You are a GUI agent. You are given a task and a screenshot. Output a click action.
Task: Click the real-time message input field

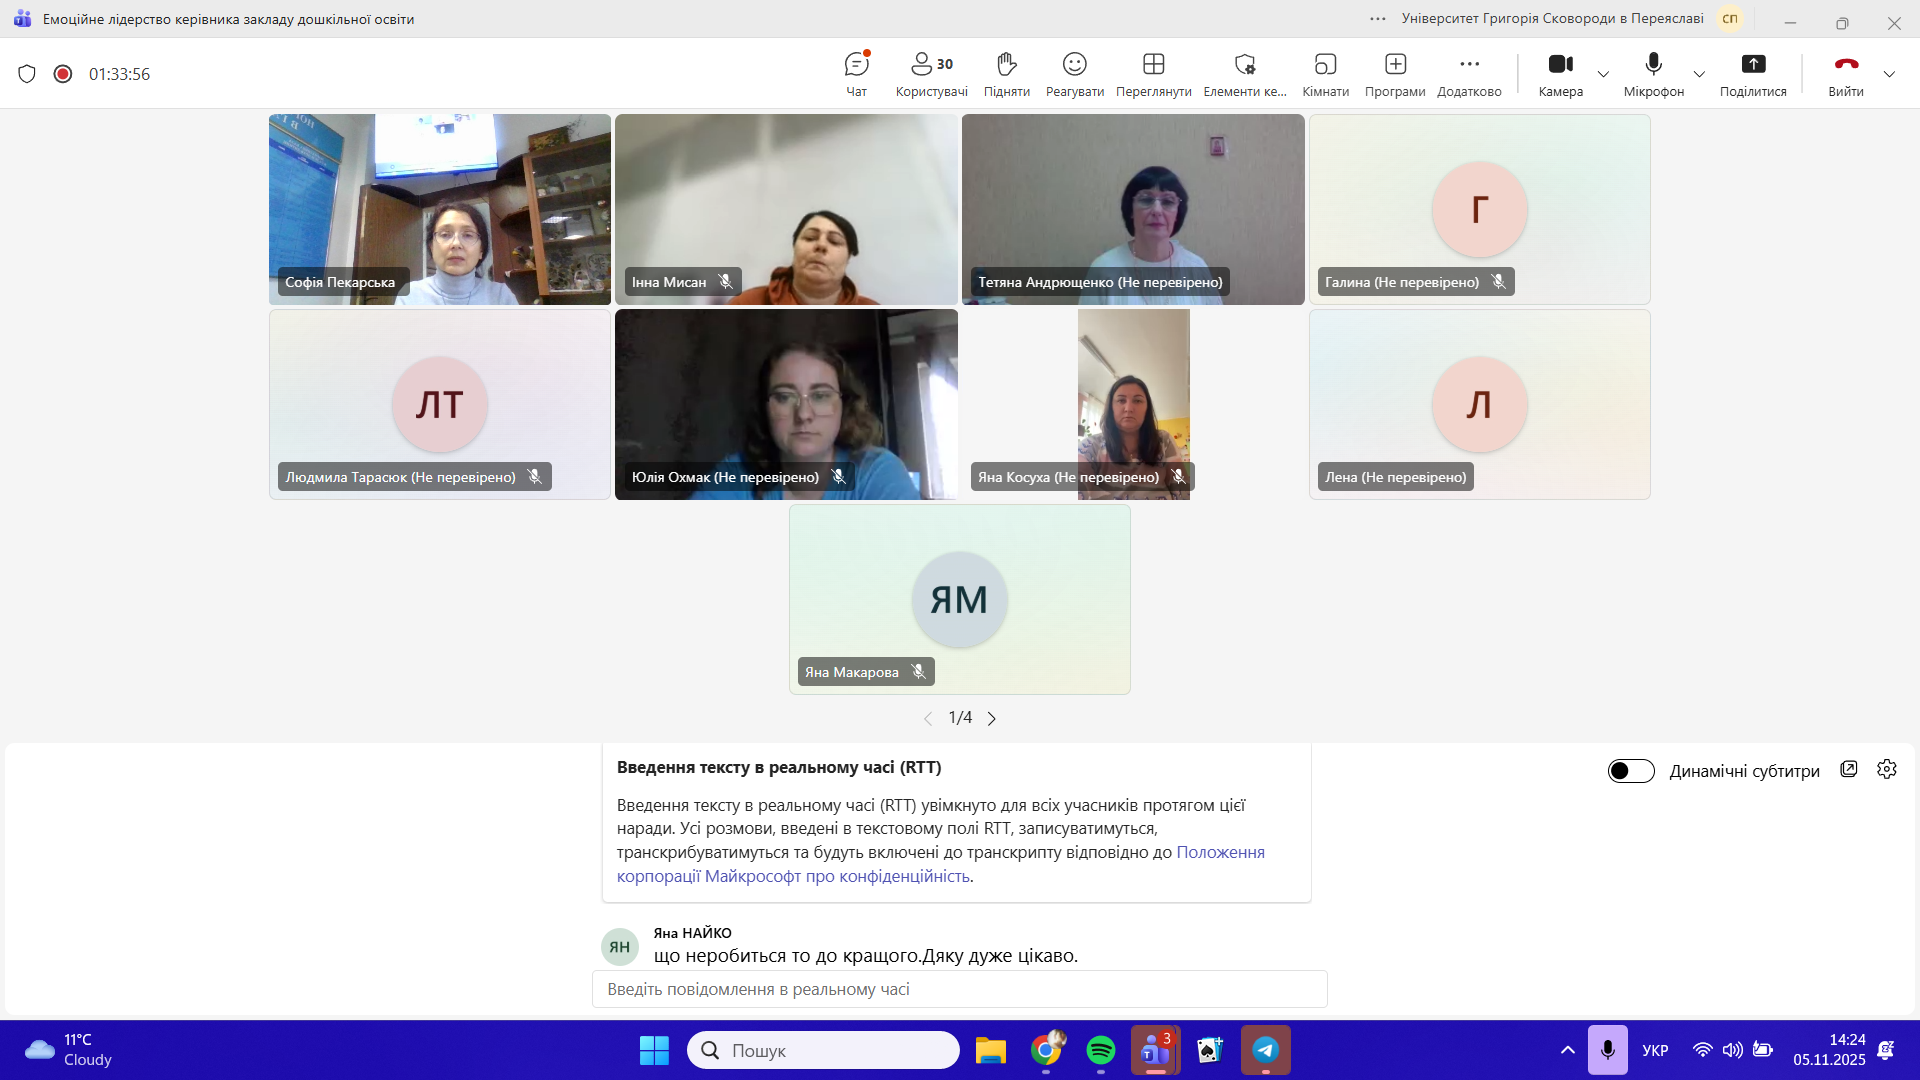click(x=959, y=989)
